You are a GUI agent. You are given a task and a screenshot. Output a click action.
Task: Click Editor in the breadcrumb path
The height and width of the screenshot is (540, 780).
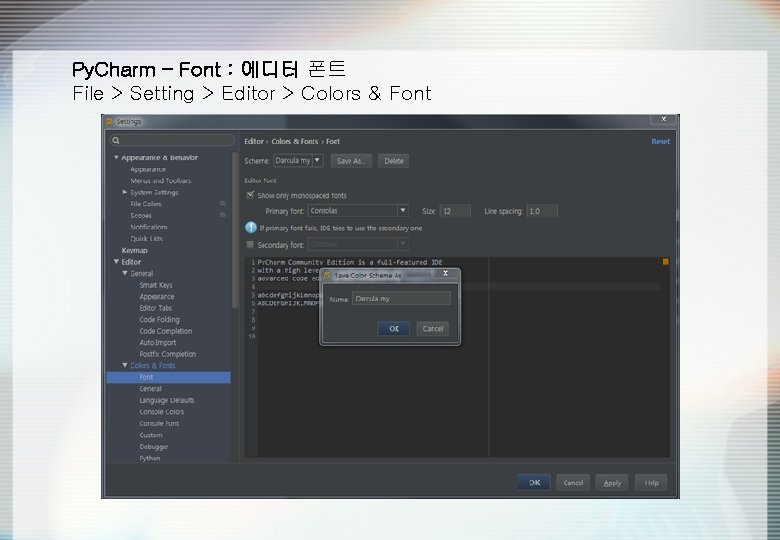coord(254,141)
